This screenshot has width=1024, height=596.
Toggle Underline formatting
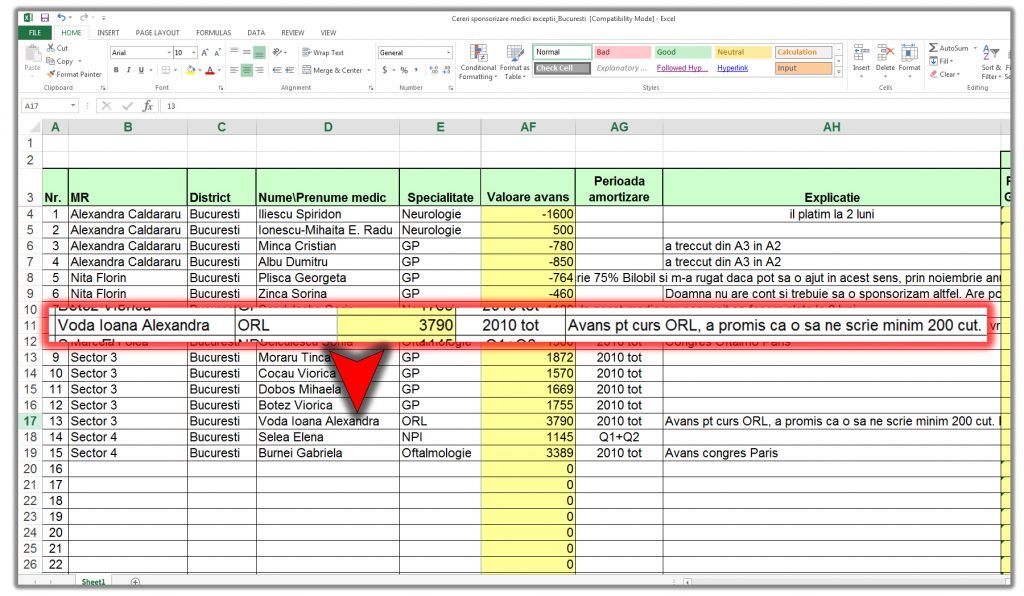tap(141, 70)
